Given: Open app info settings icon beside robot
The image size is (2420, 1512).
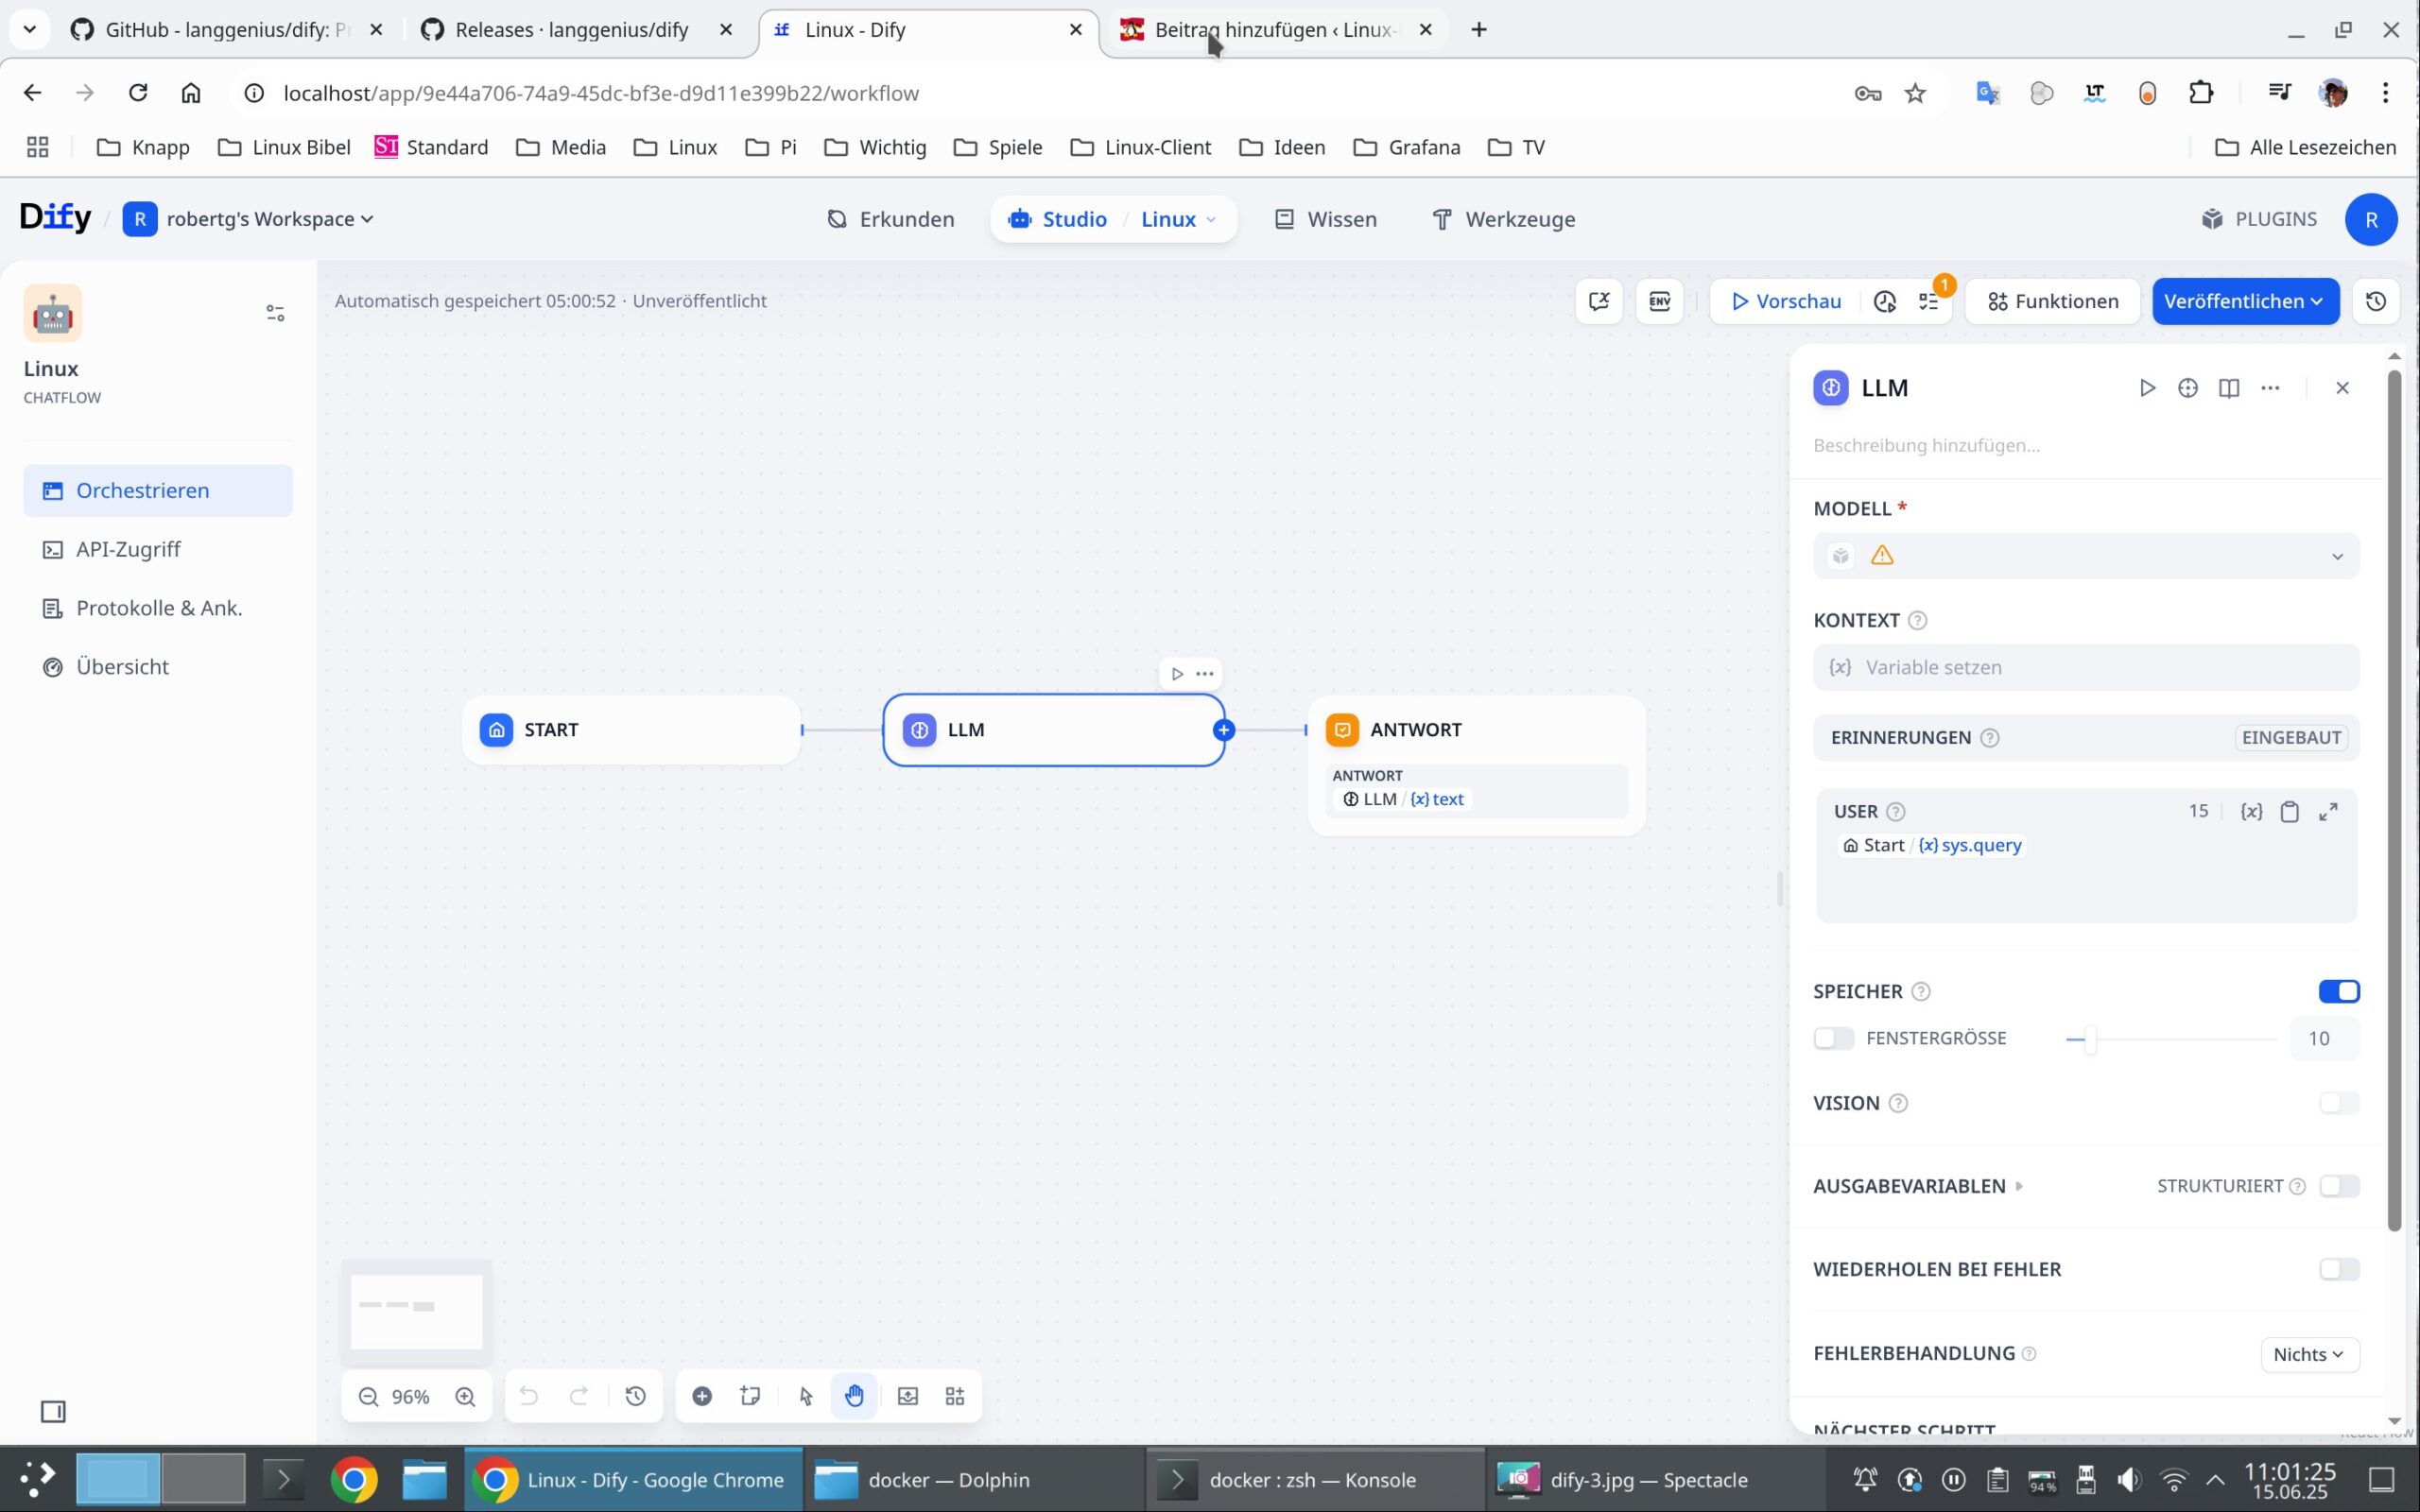Looking at the screenshot, I should pos(275,313).
